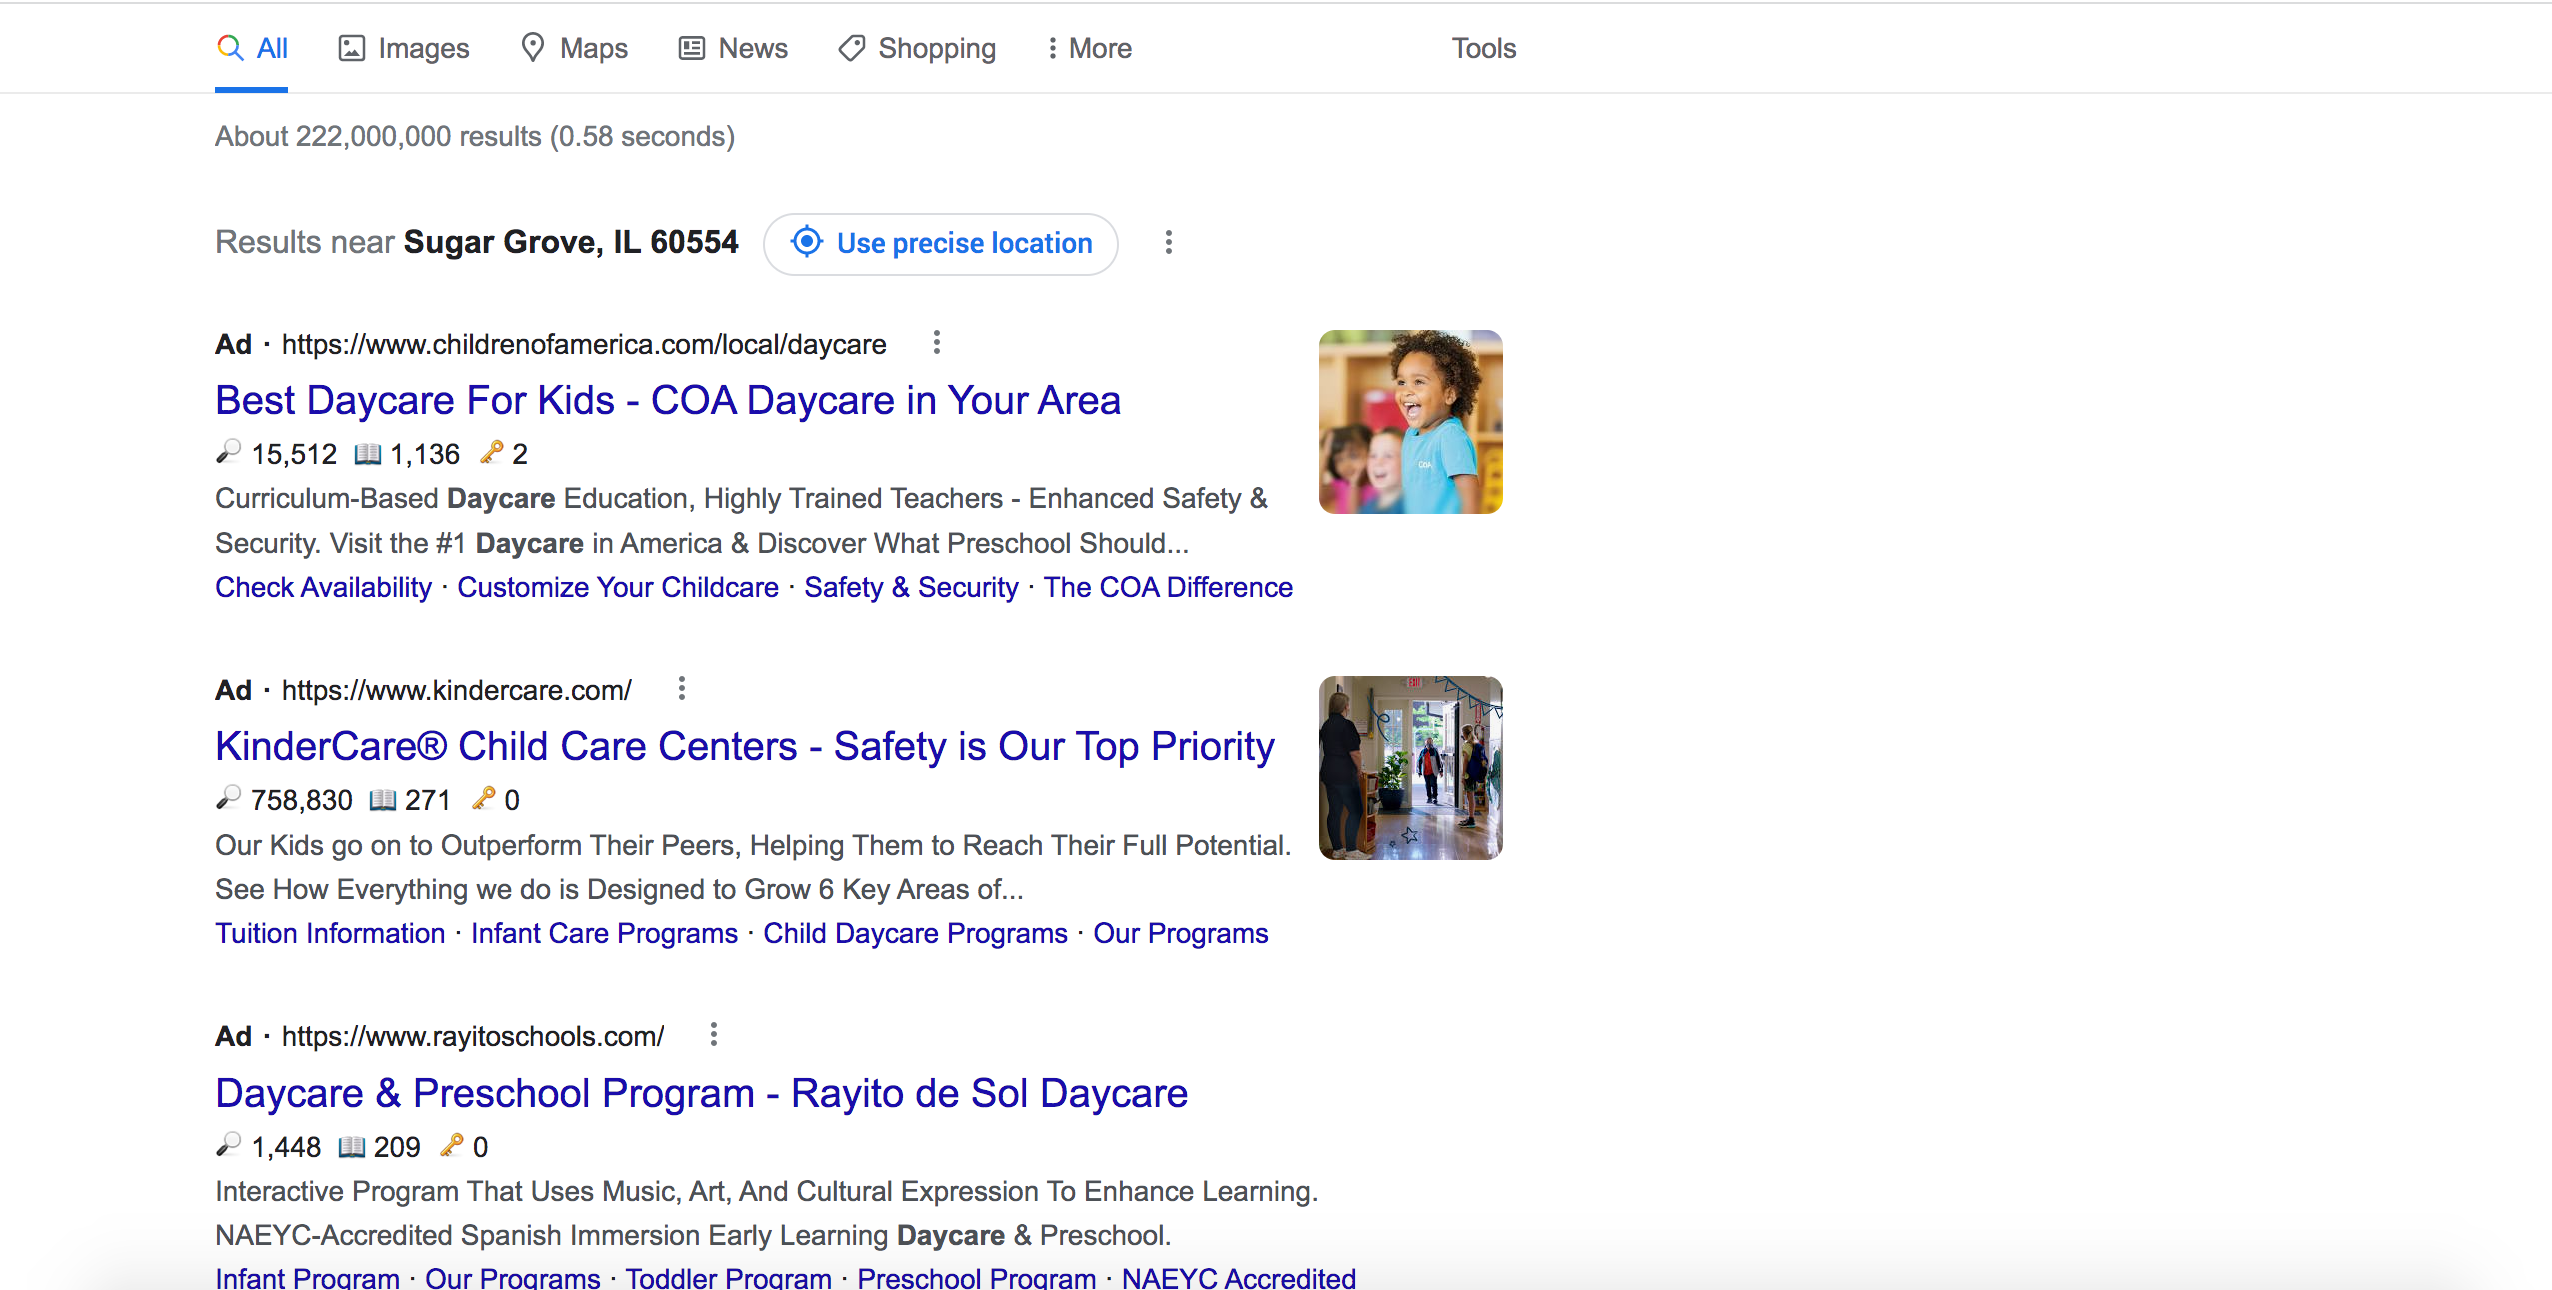Open the Tools options

click(1484, 48)
